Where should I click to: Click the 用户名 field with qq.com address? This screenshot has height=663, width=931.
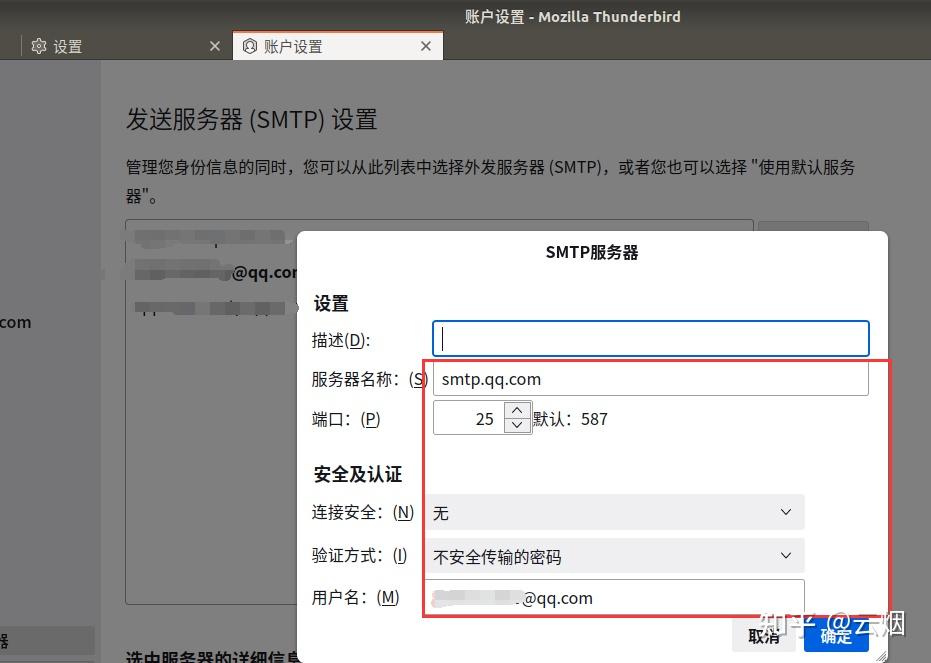tap(615, 597)
